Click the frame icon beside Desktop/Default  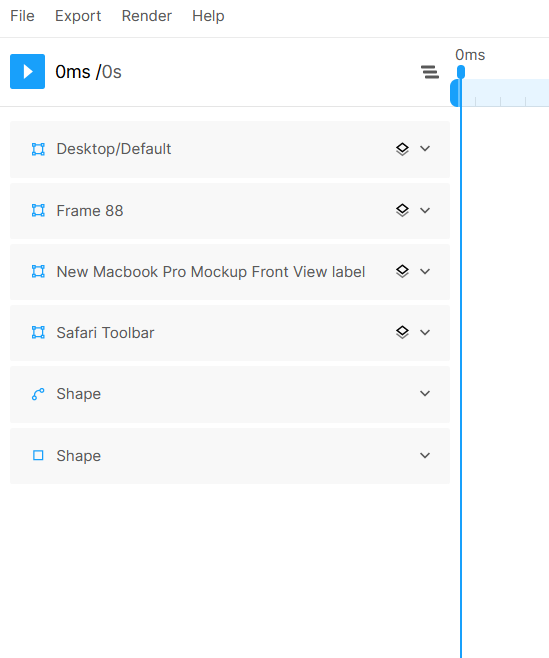pos(38,149)
